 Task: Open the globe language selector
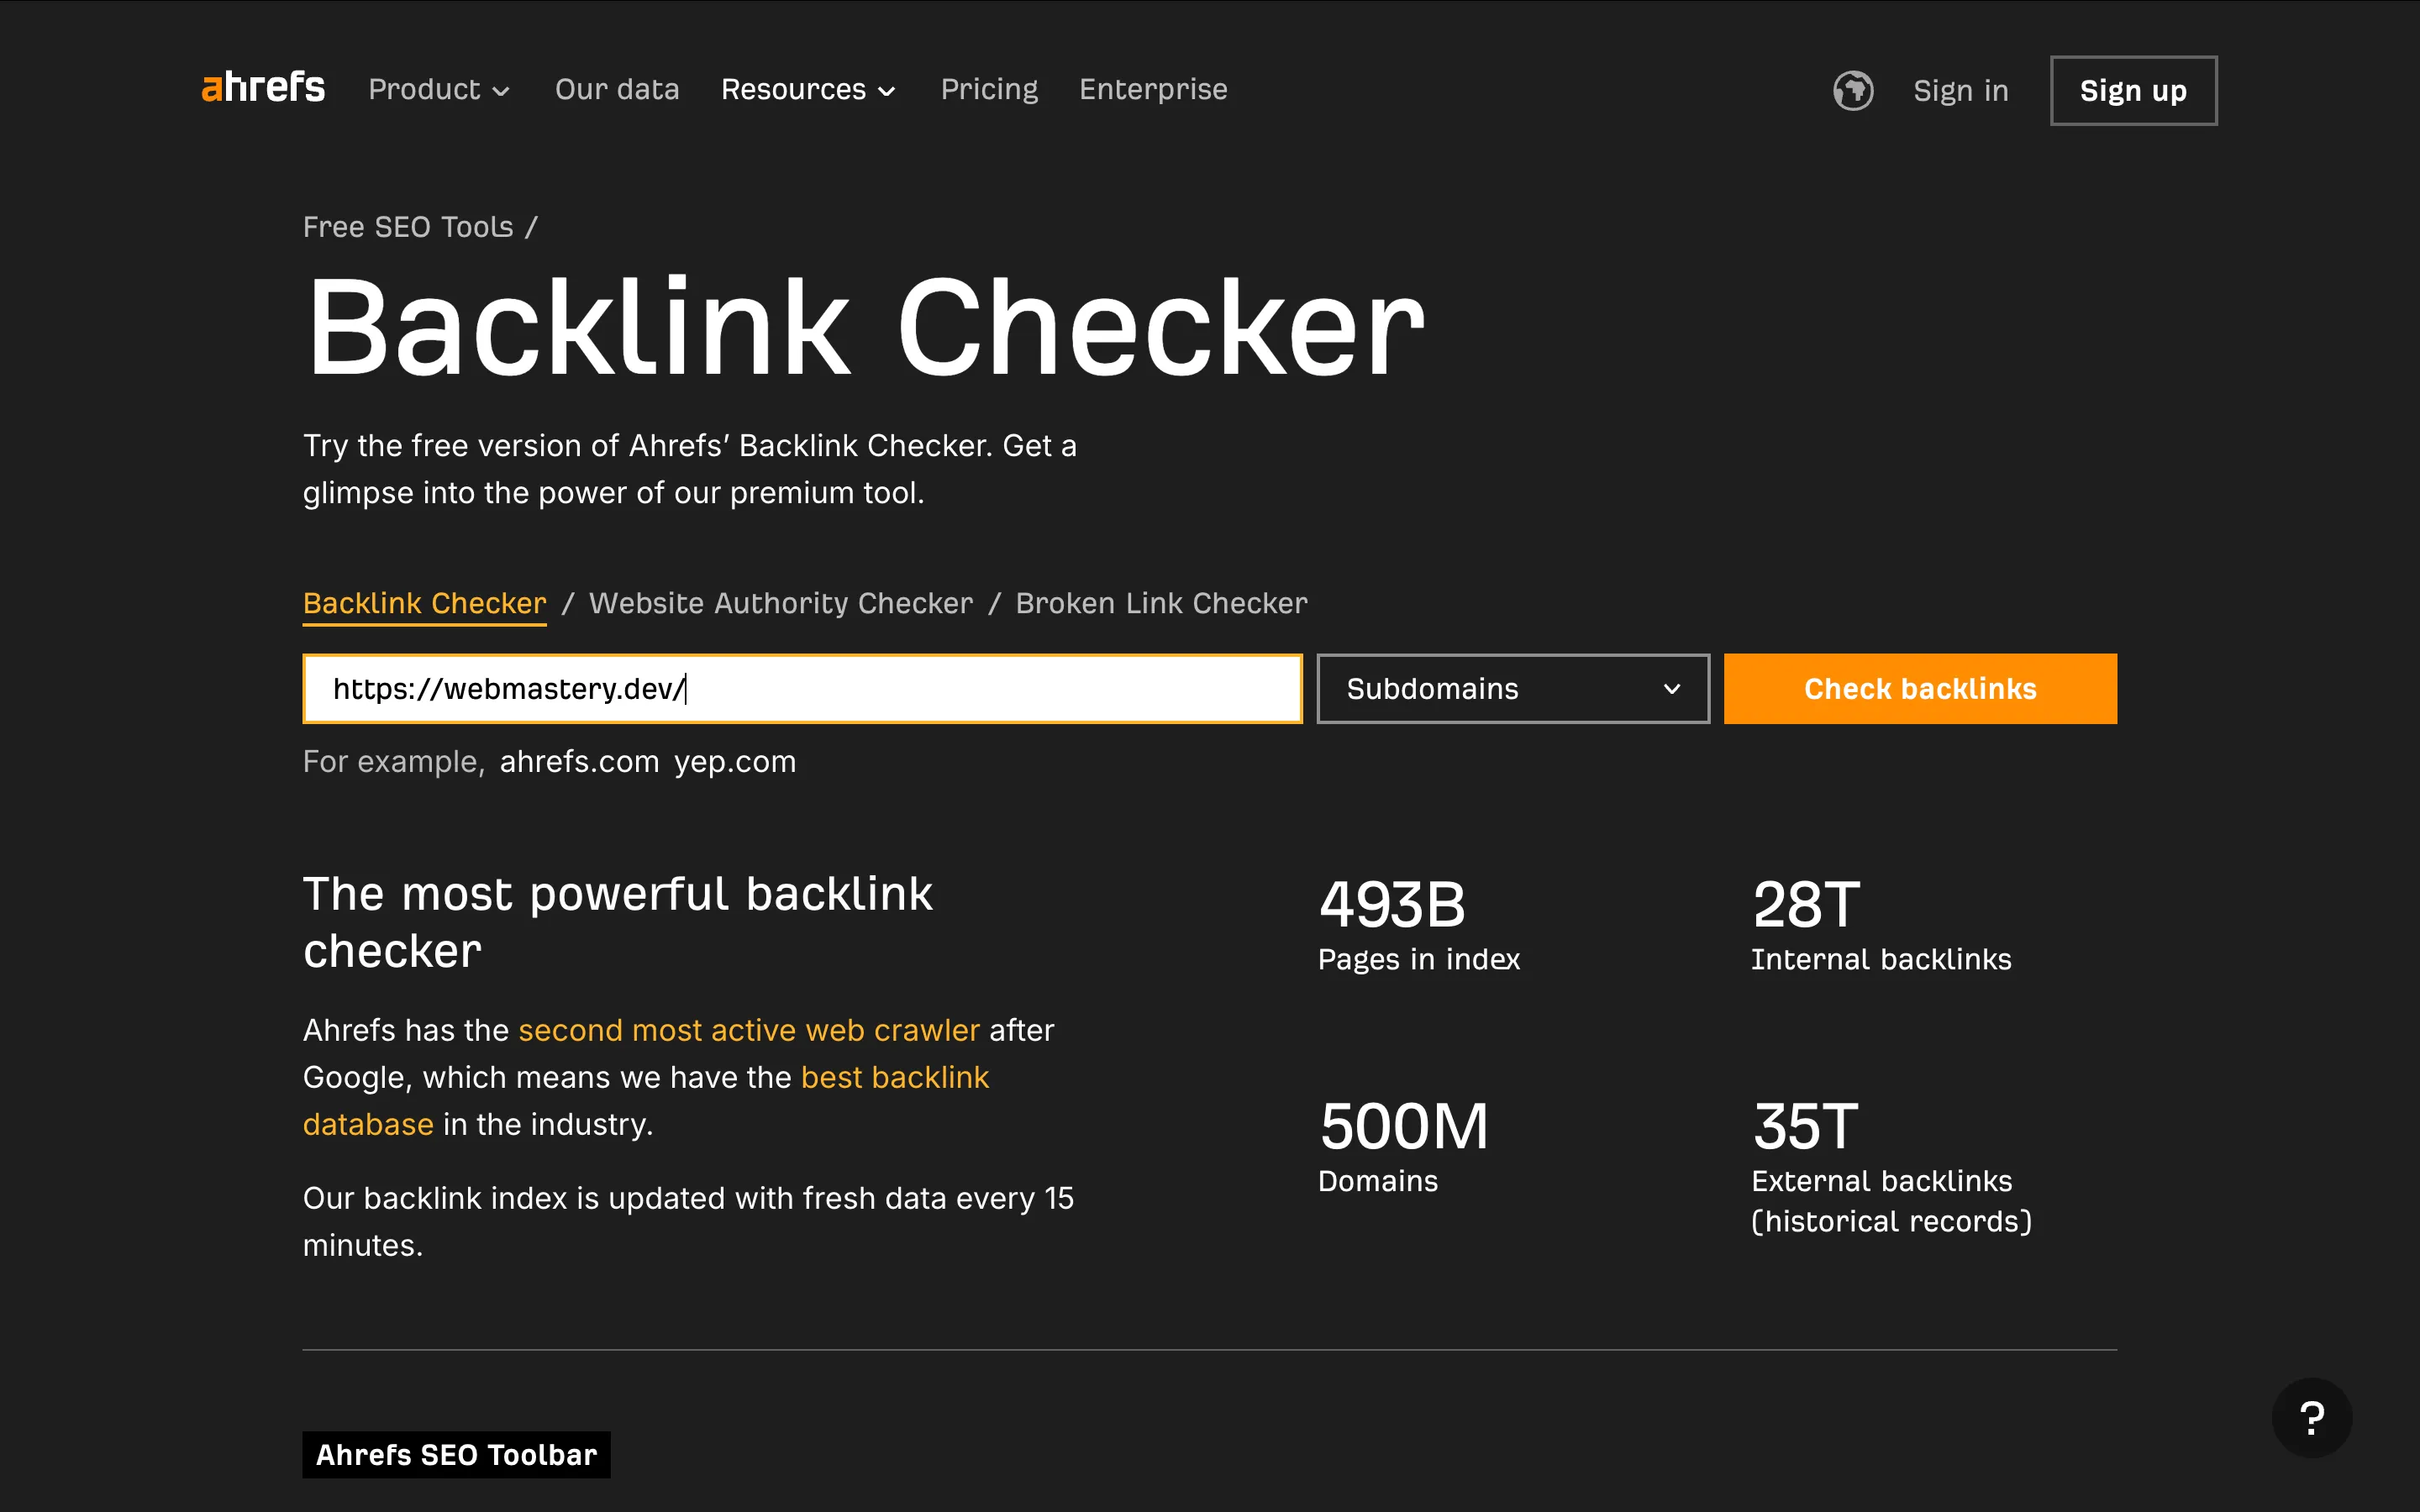coord(1852,90)
